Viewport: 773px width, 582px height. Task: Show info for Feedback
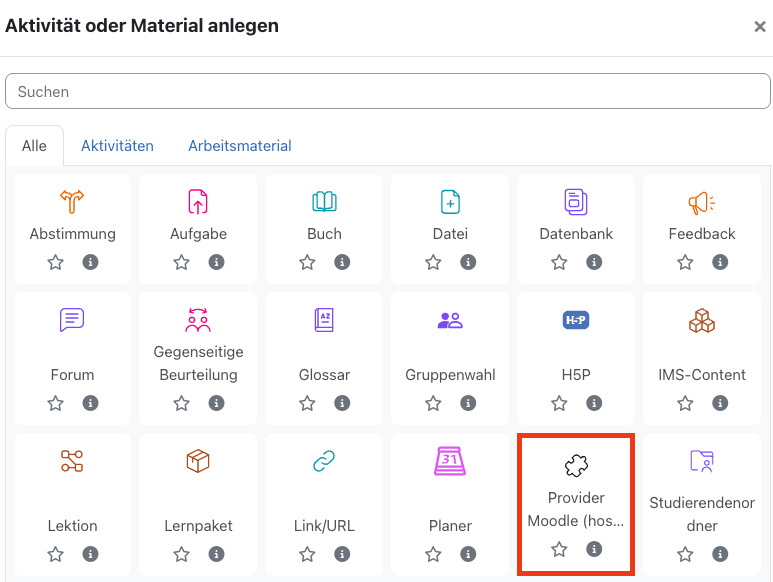pyautogui.click(x=720, y=262)
